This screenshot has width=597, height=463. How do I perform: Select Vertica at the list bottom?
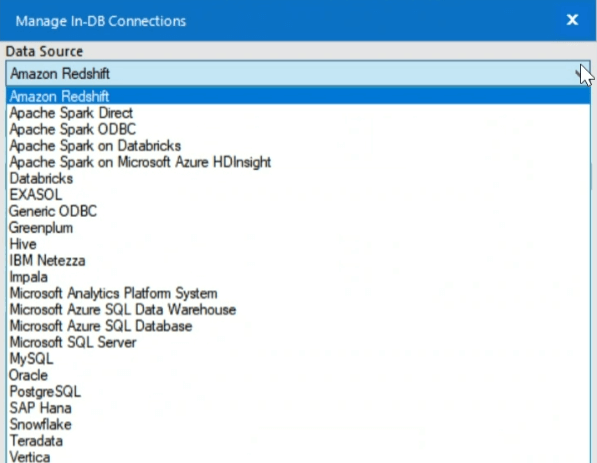click(298, 456)
